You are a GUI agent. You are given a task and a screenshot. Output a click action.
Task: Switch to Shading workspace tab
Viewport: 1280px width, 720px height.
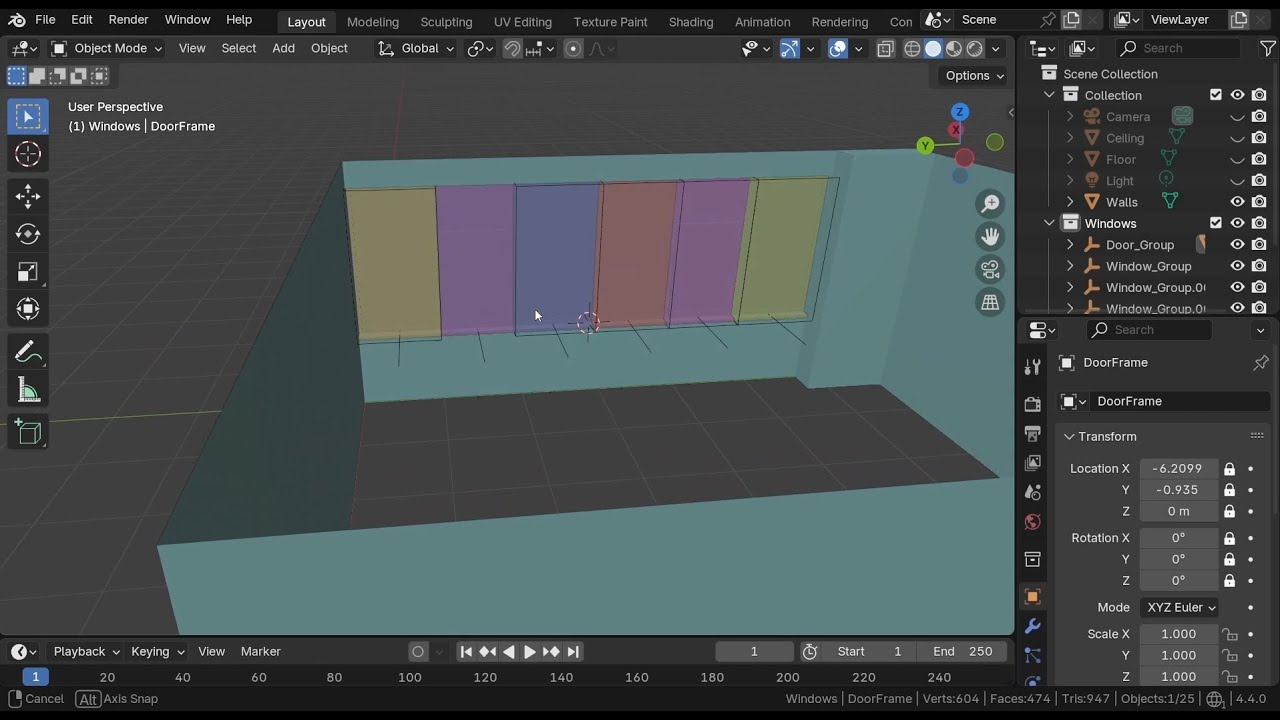pos(690,21)
